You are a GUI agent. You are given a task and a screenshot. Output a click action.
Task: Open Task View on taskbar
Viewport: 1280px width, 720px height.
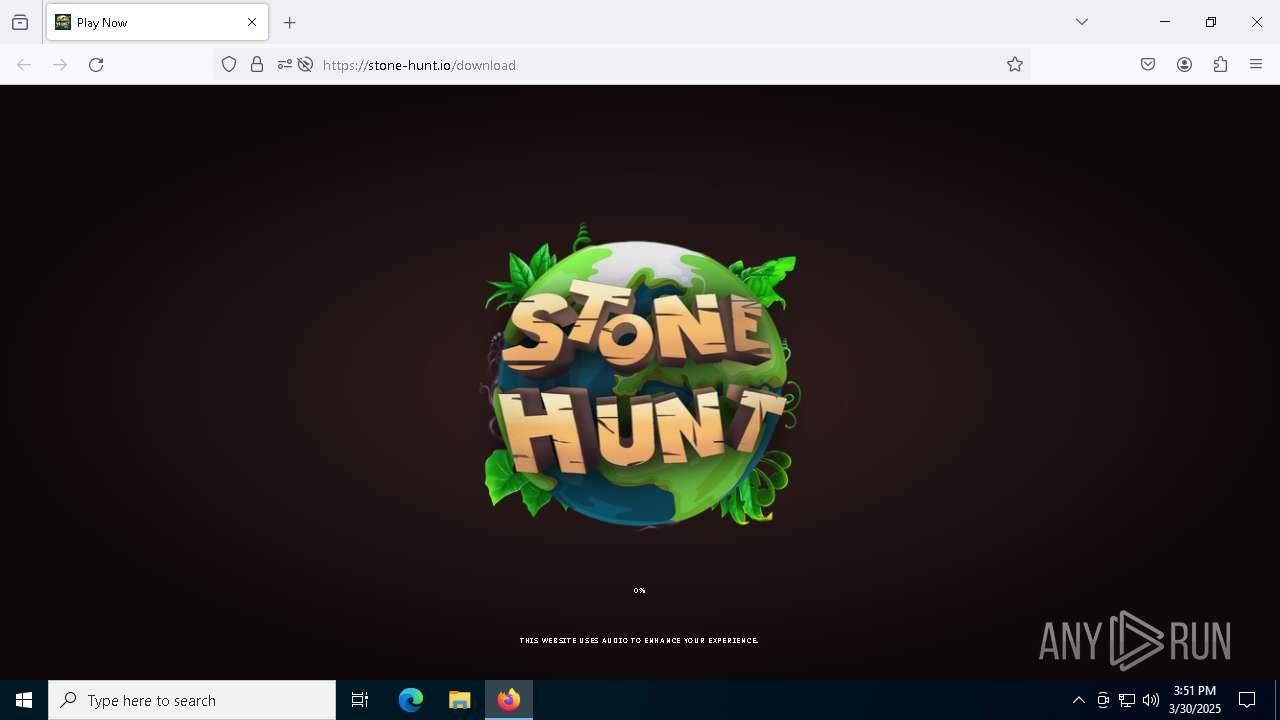(360, 700)
